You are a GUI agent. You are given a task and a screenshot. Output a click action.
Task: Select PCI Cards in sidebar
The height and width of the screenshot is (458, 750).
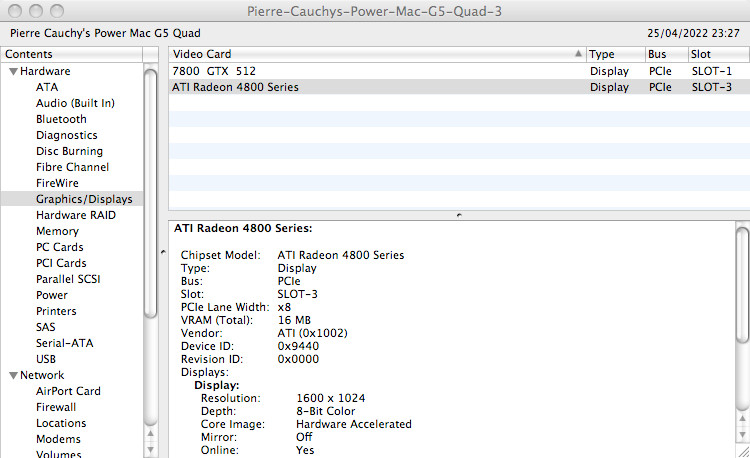pos(61,263)
